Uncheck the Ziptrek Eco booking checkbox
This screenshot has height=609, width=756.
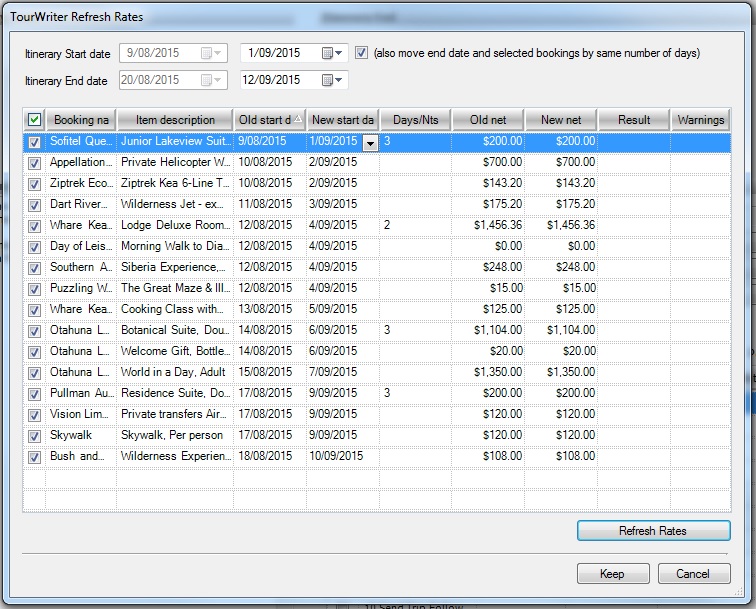pos(34,184)
